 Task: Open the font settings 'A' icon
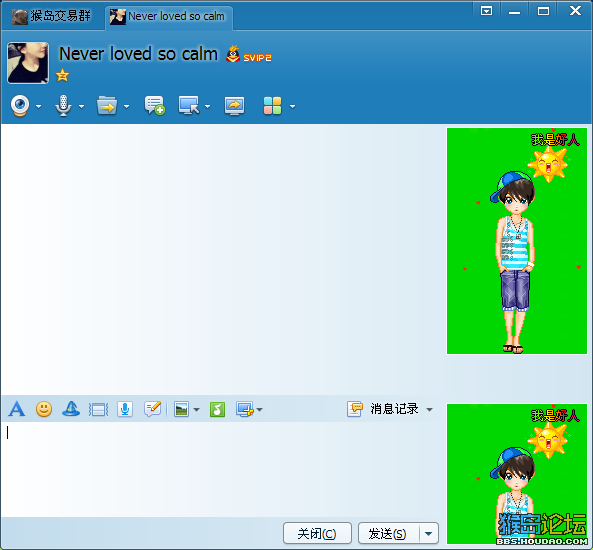coord(17,409)
